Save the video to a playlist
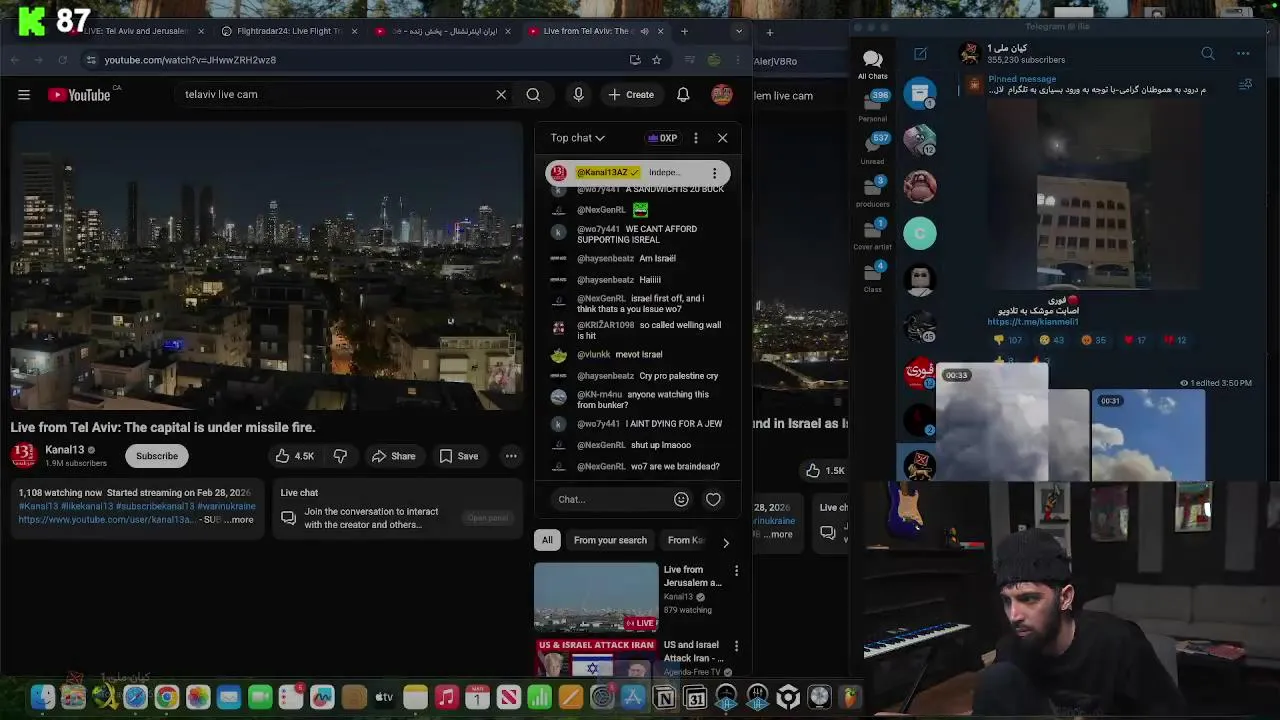Screen dimensions: 1280x720 (x=458, y=456)
